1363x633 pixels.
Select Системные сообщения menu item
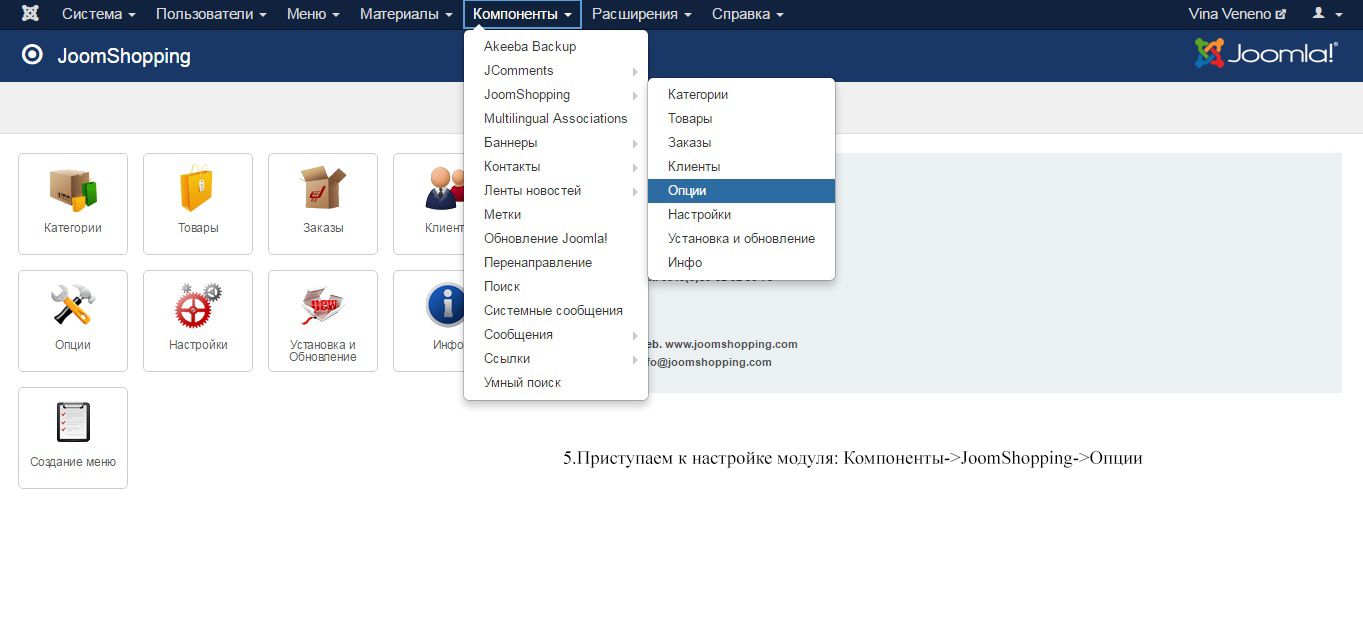pos(556,311)
